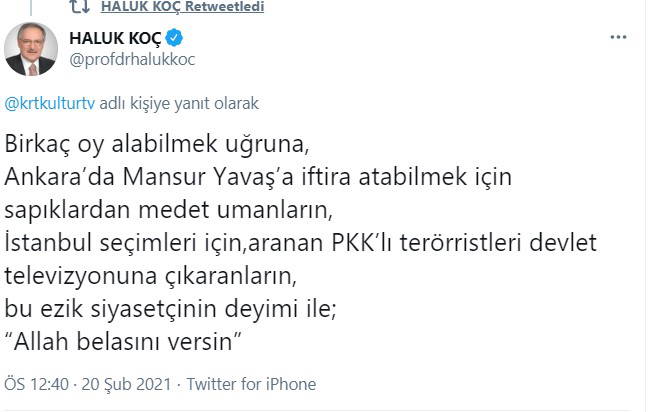
Task: Open the "Twitter for iPhone" source link
Action: tap(251, 384)
